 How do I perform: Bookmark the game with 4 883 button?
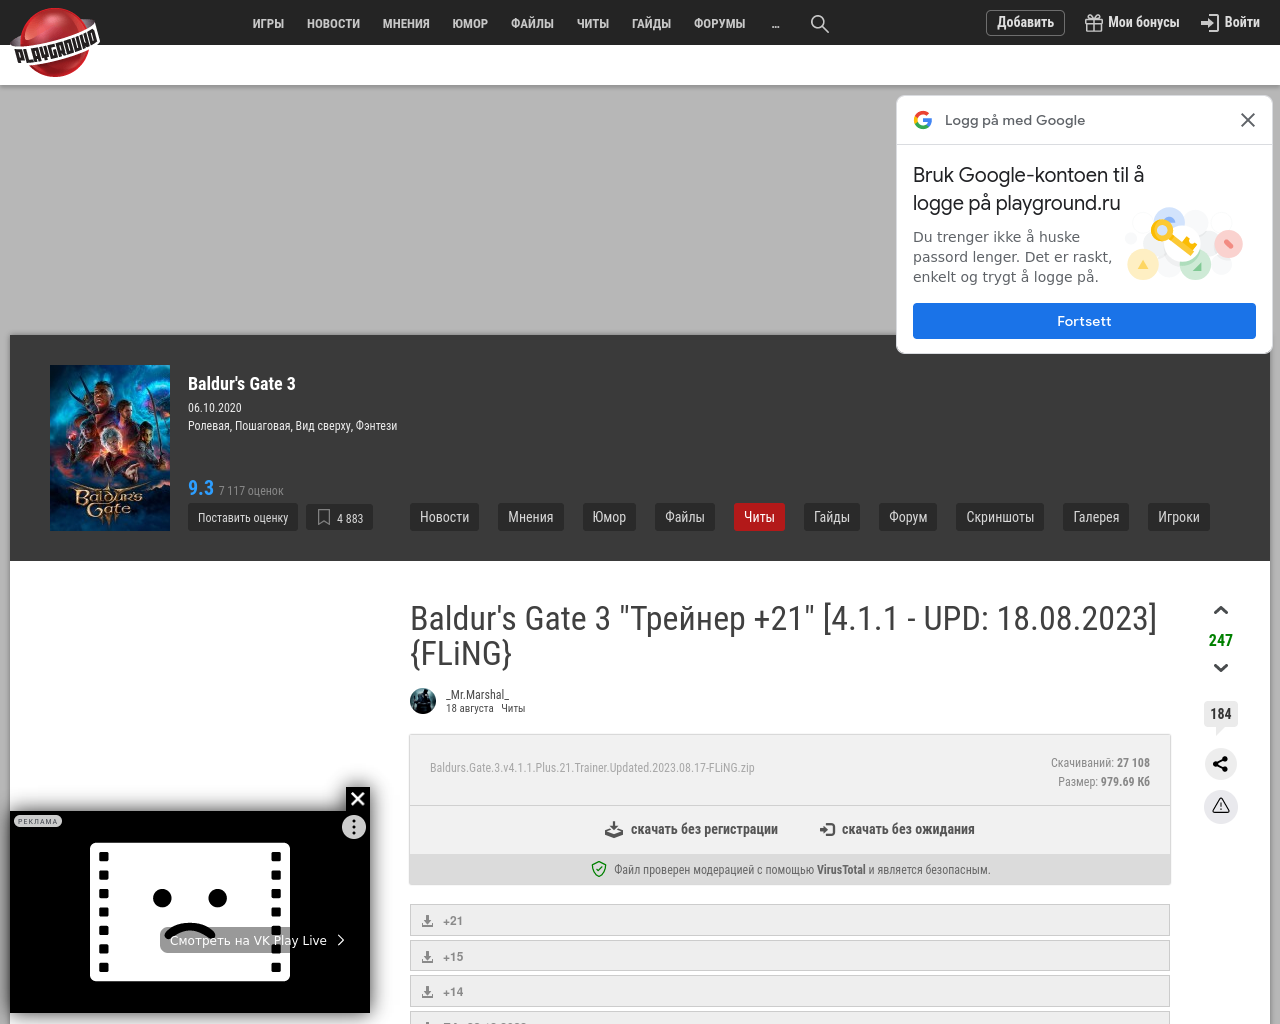tap(339, 517)
